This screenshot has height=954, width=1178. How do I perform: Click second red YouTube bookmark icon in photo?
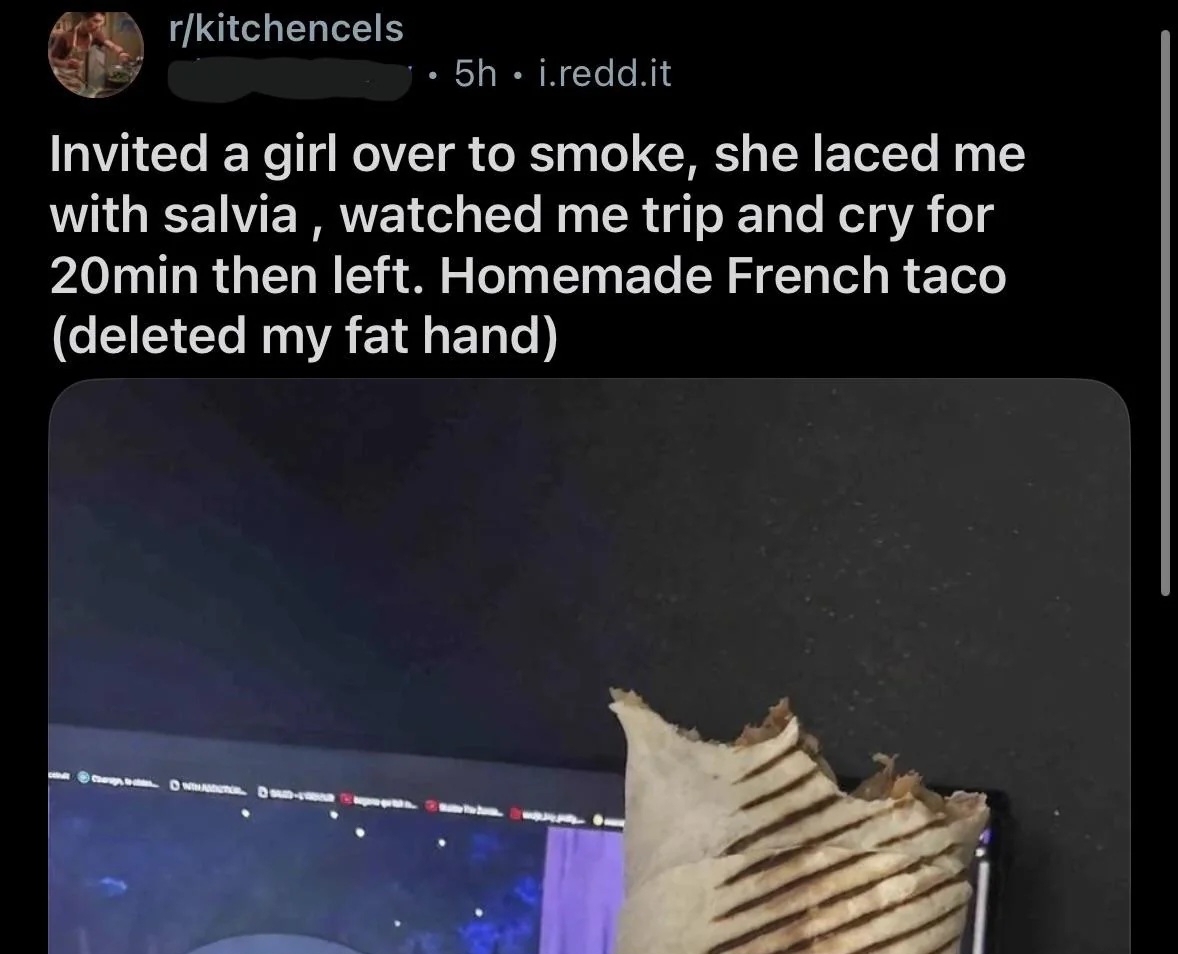[431, 806]
